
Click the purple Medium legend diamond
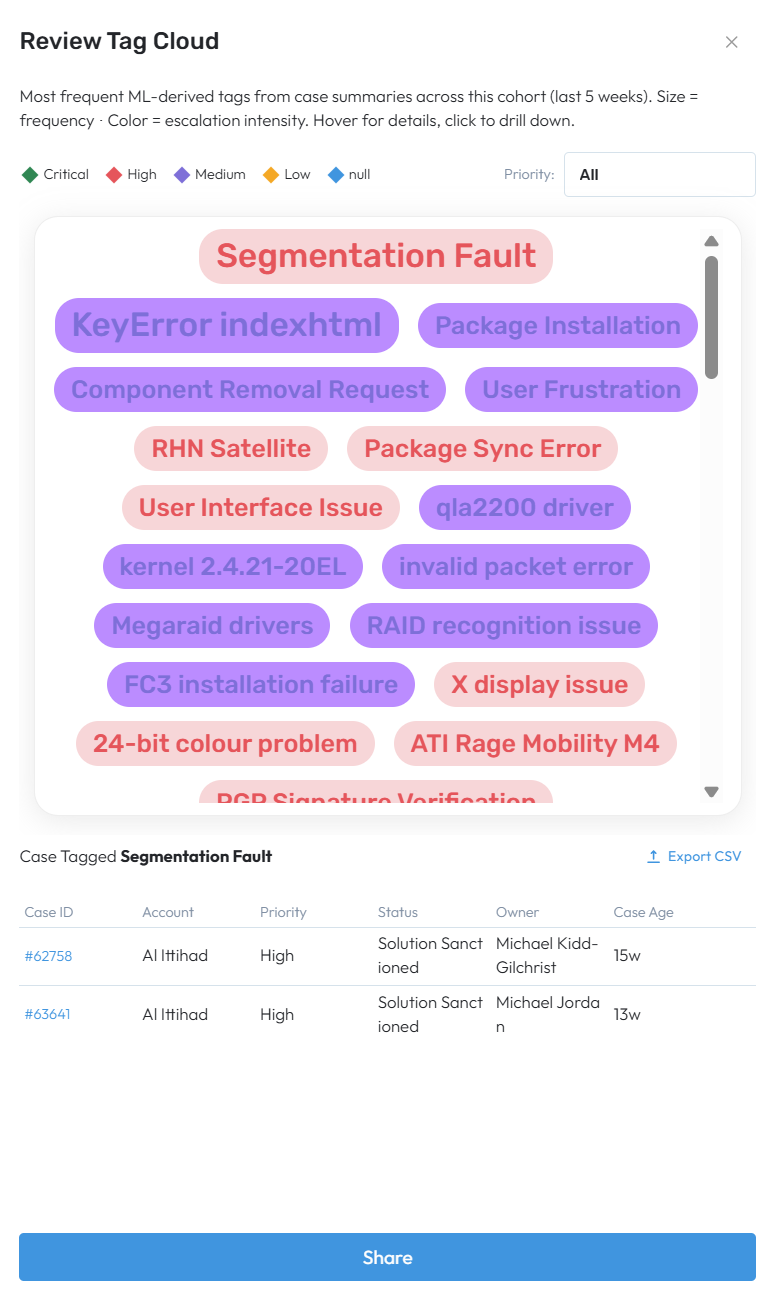[x=182, y=175]
